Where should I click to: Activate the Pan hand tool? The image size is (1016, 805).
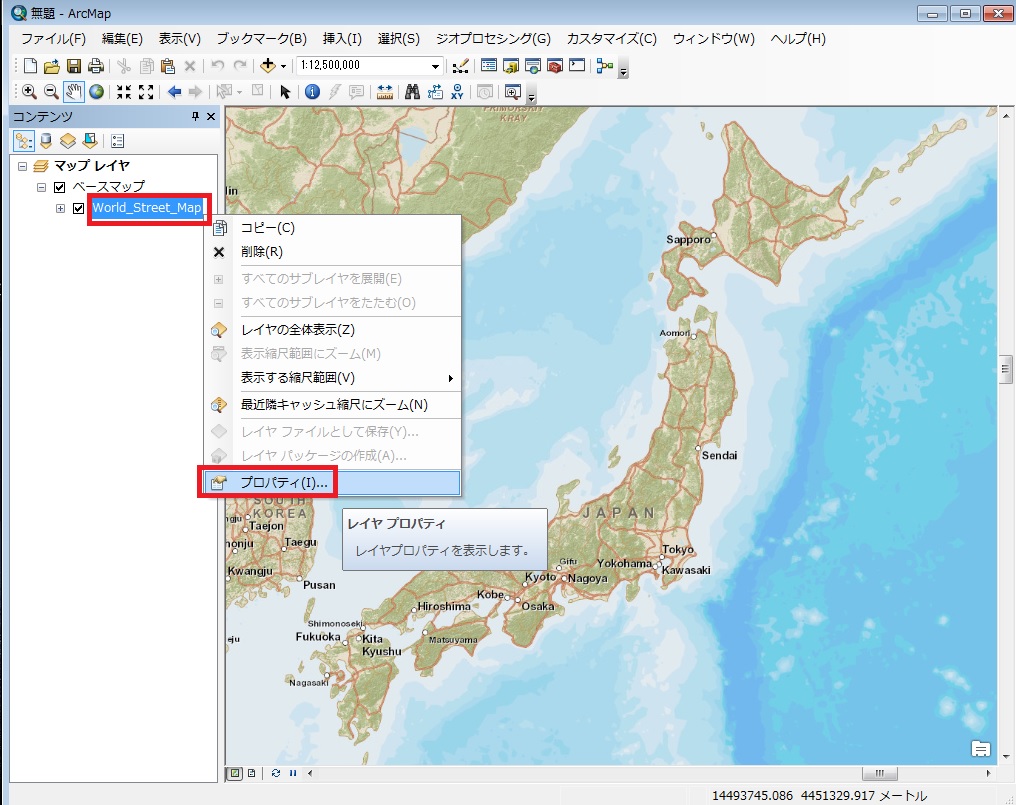point(73,92)
